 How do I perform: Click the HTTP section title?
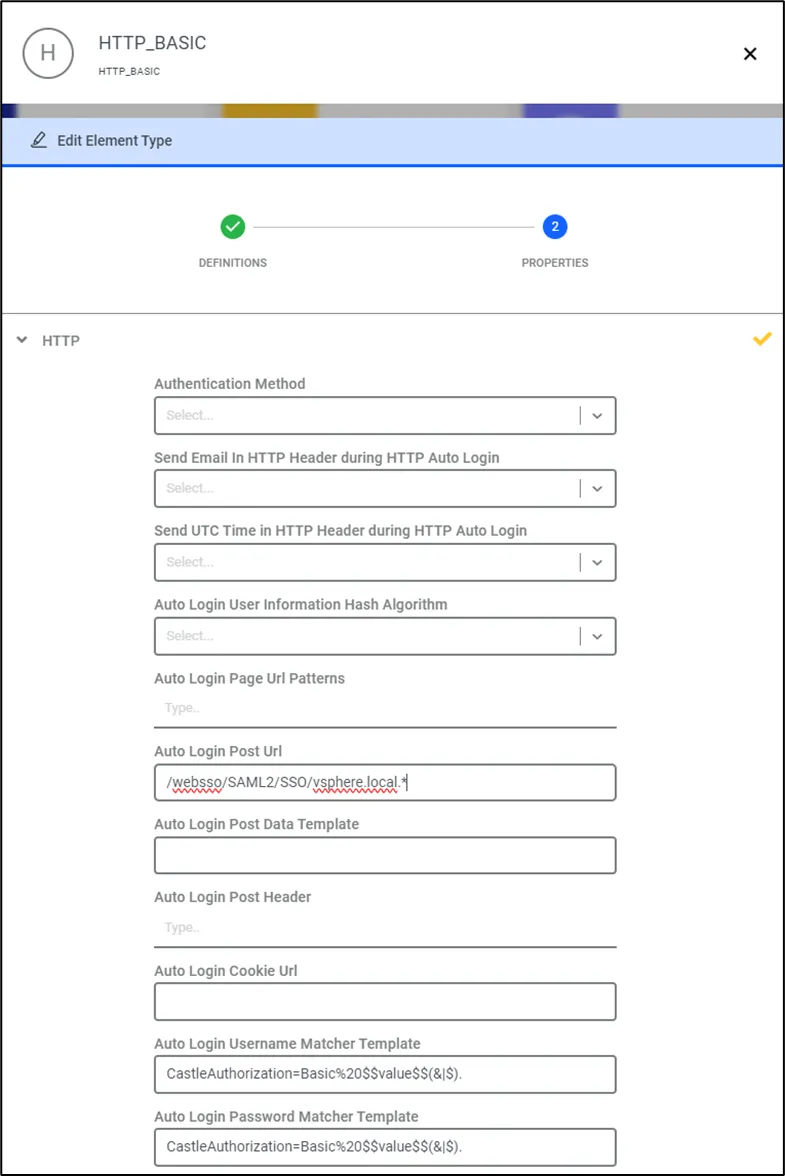61,340
